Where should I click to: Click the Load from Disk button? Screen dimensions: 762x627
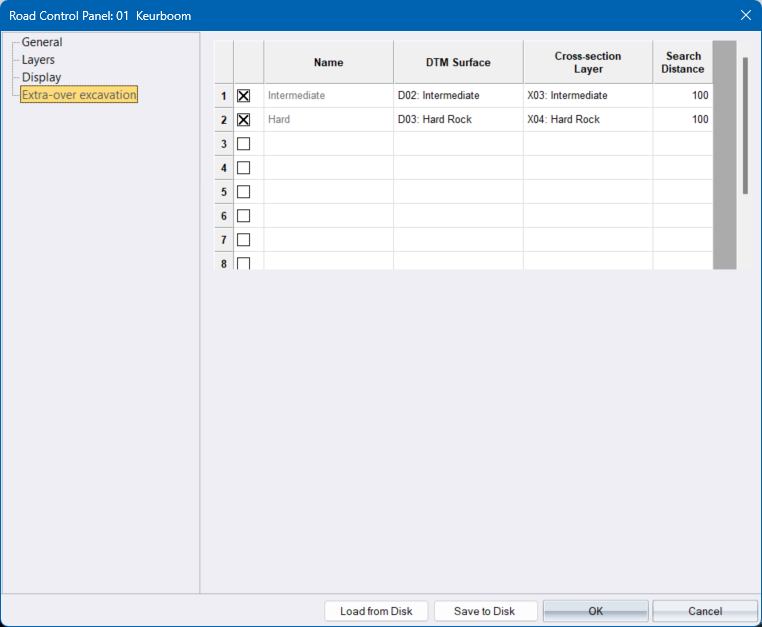coord(376,611)
